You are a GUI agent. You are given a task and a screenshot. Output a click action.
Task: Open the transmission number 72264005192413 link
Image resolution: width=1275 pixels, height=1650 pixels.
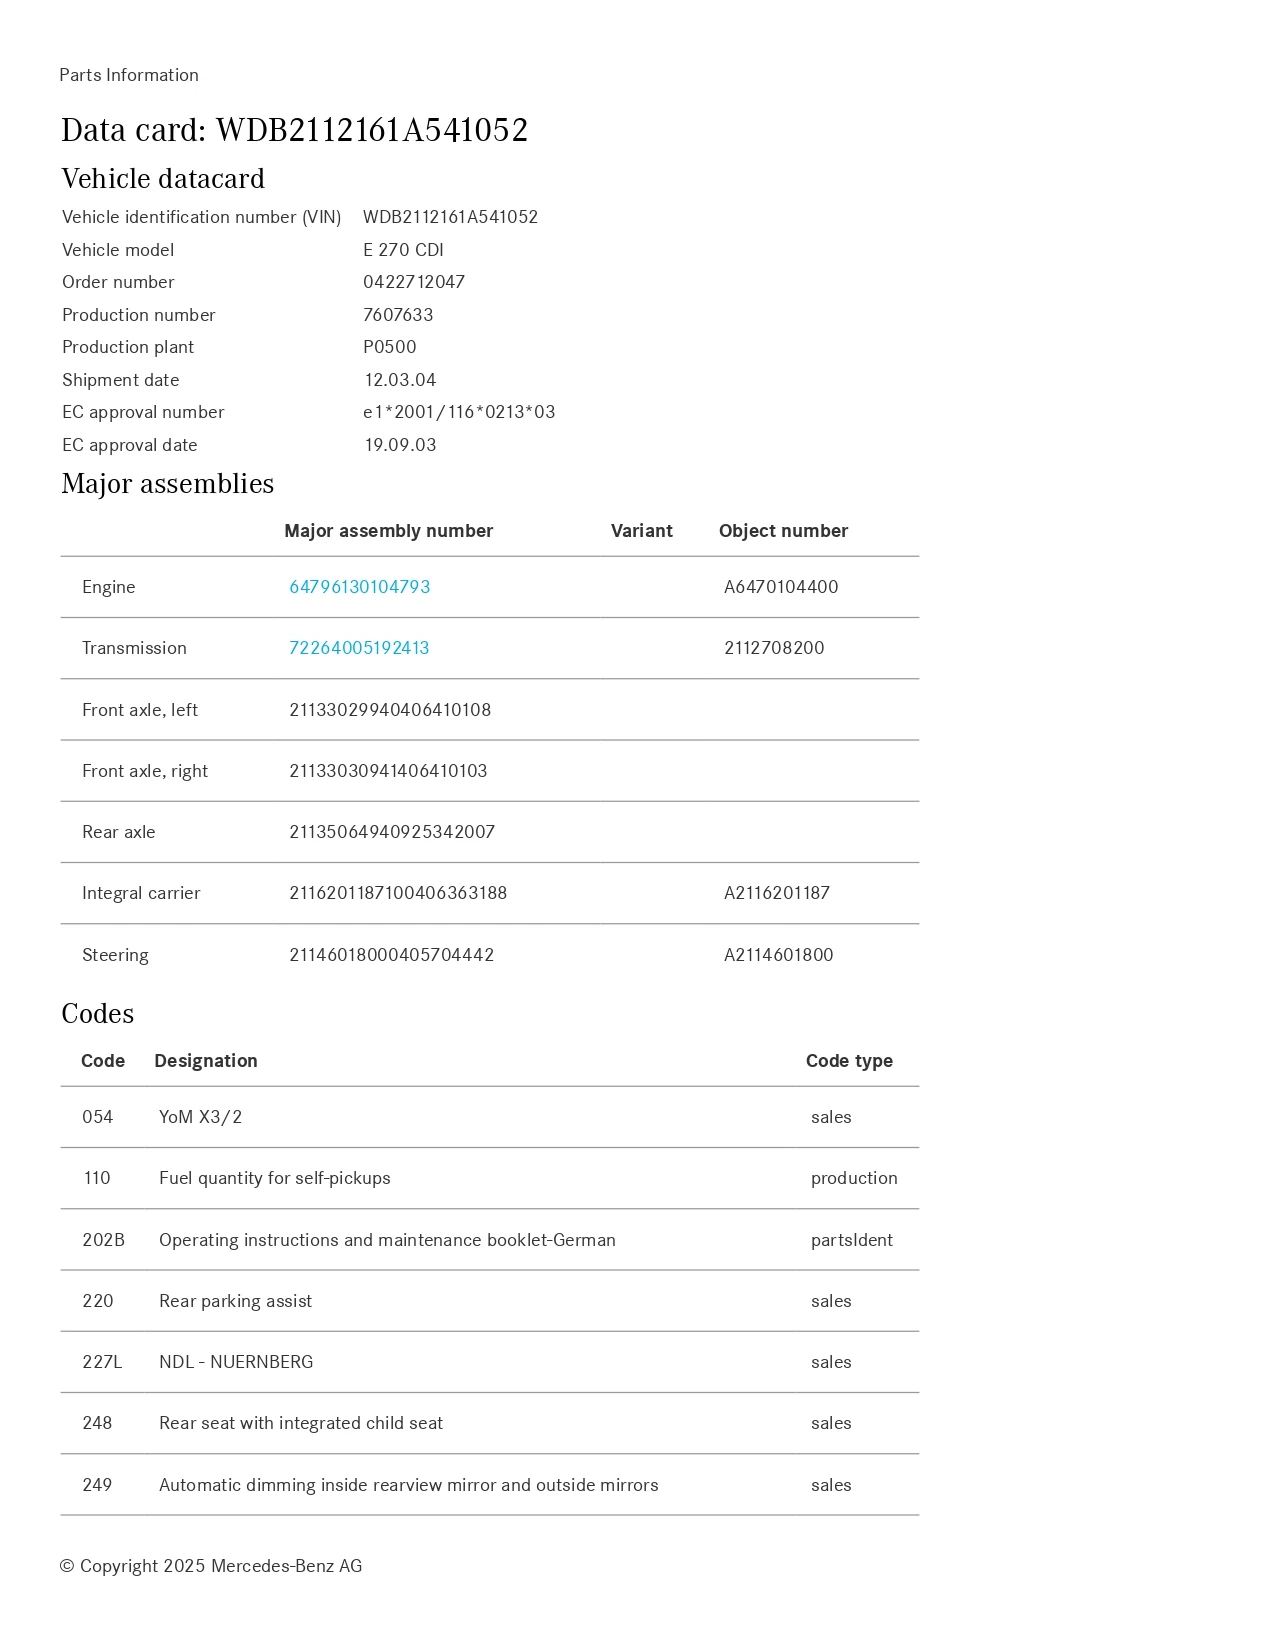click(359, 648)
